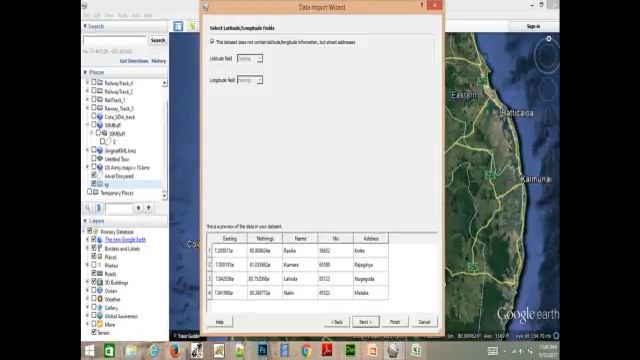Enable the Weather layer checkbox
Viewport: 640px width, 360px height.
tap(94, 299)
